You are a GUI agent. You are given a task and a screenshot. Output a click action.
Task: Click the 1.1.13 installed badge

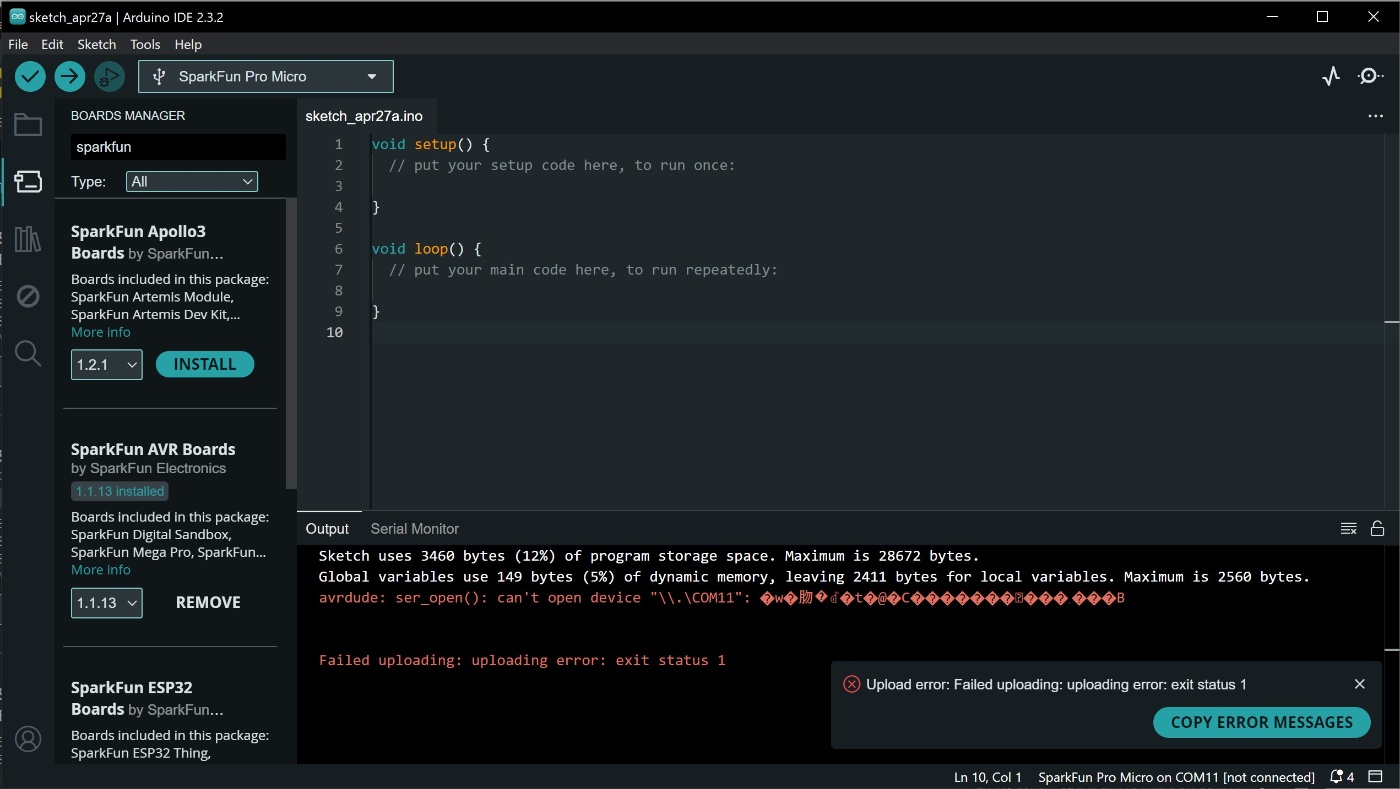(x=120, y=491)
